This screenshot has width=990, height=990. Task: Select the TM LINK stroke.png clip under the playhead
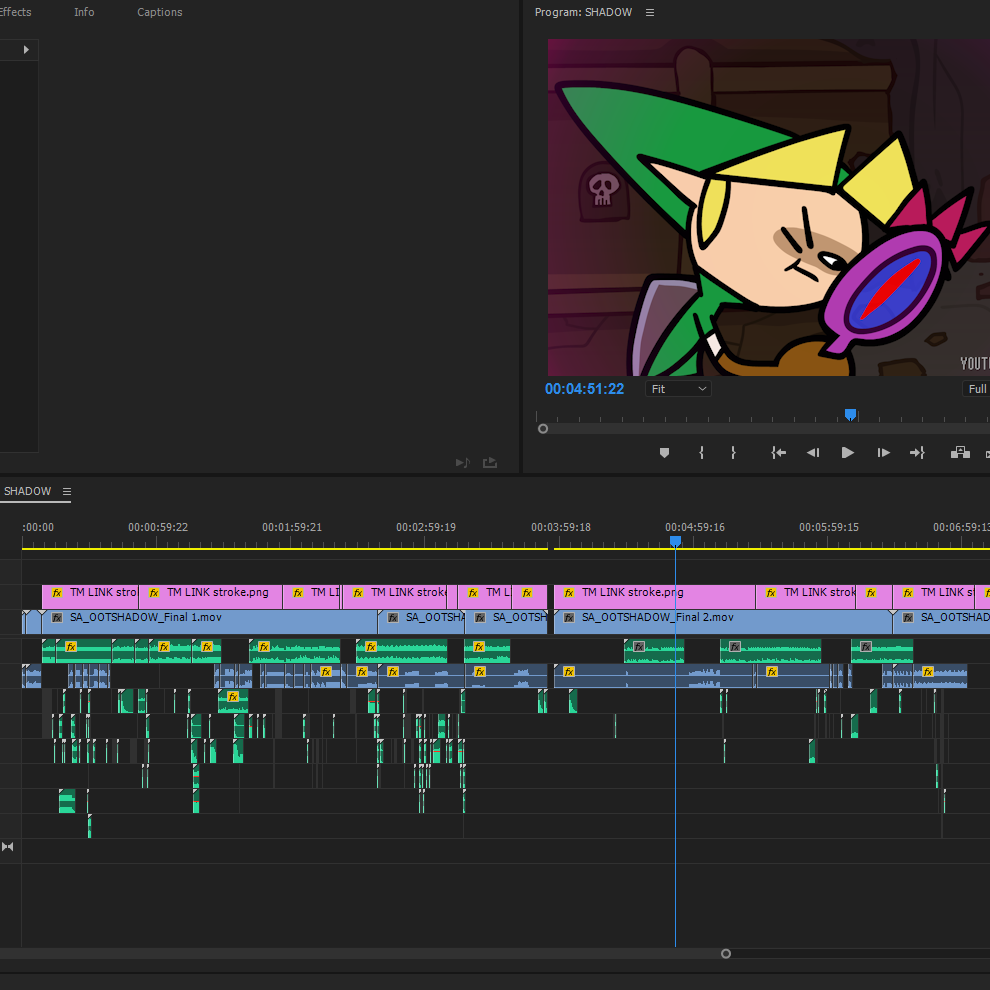tap(654, 597)
